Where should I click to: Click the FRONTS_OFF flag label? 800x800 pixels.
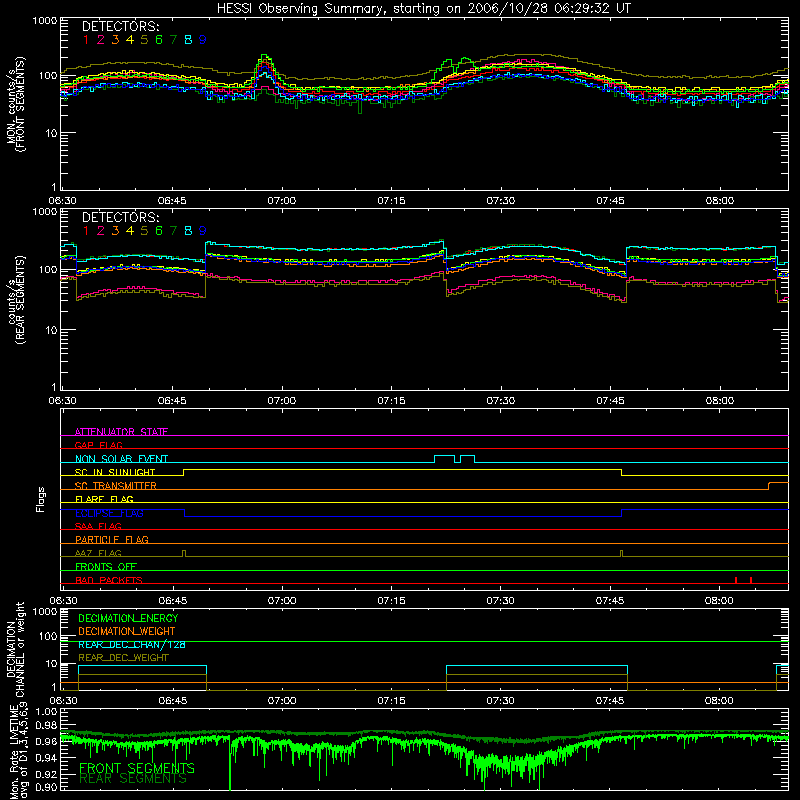point(106,566)
